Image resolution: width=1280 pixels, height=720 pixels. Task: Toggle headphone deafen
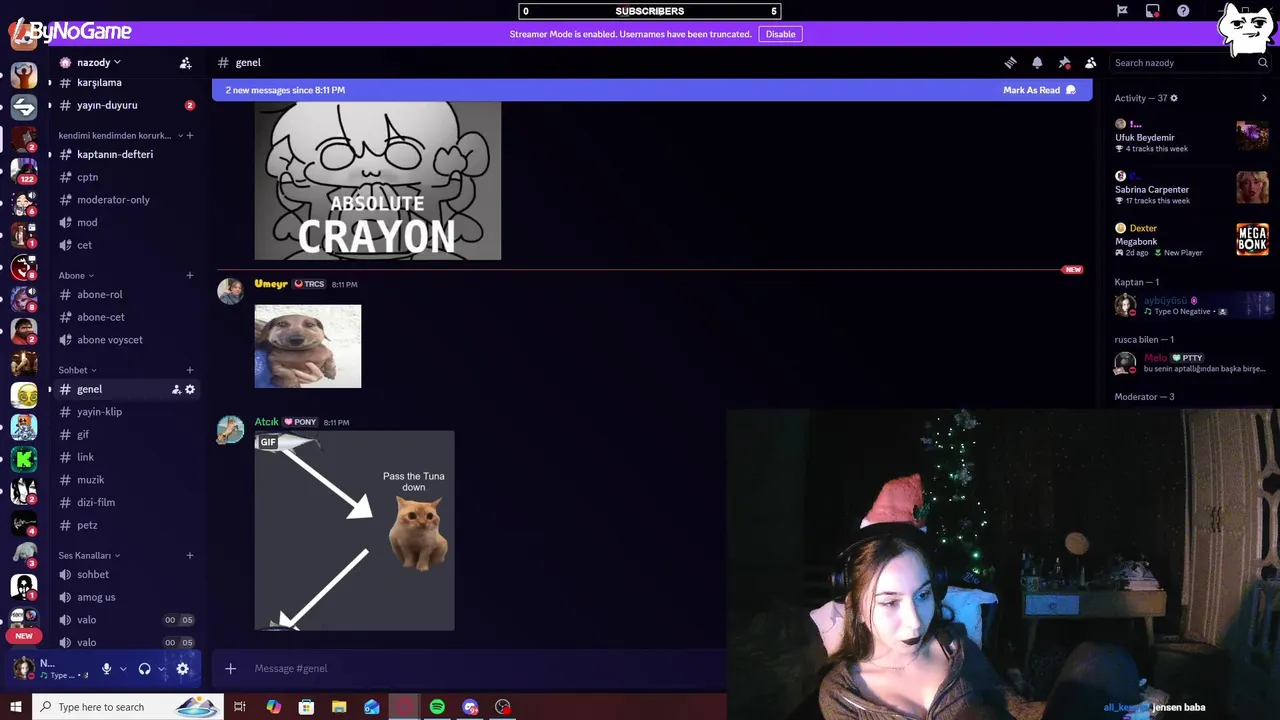[x=145, y=669]
